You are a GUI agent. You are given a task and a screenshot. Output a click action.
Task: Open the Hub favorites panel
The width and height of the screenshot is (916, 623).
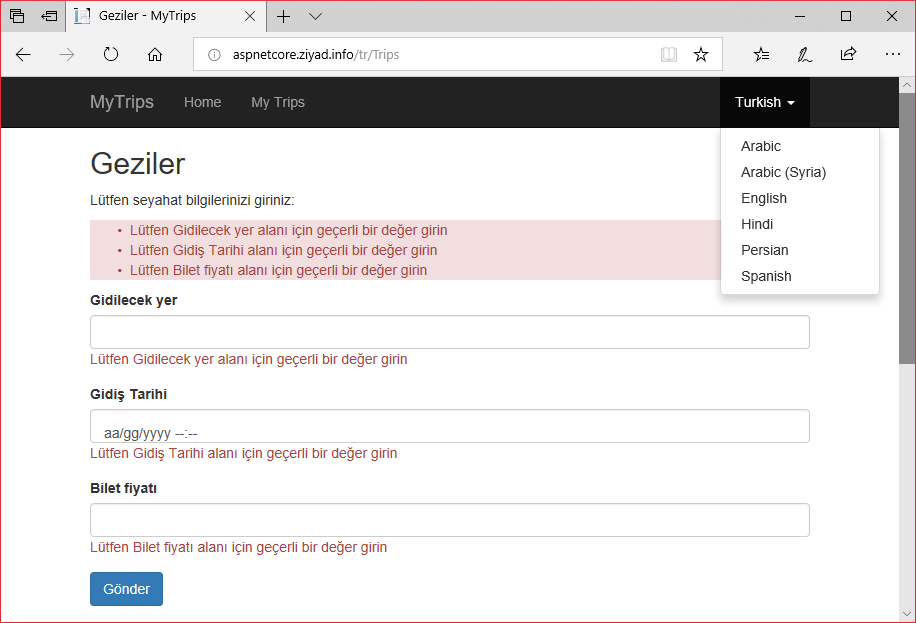coord(761,54)
